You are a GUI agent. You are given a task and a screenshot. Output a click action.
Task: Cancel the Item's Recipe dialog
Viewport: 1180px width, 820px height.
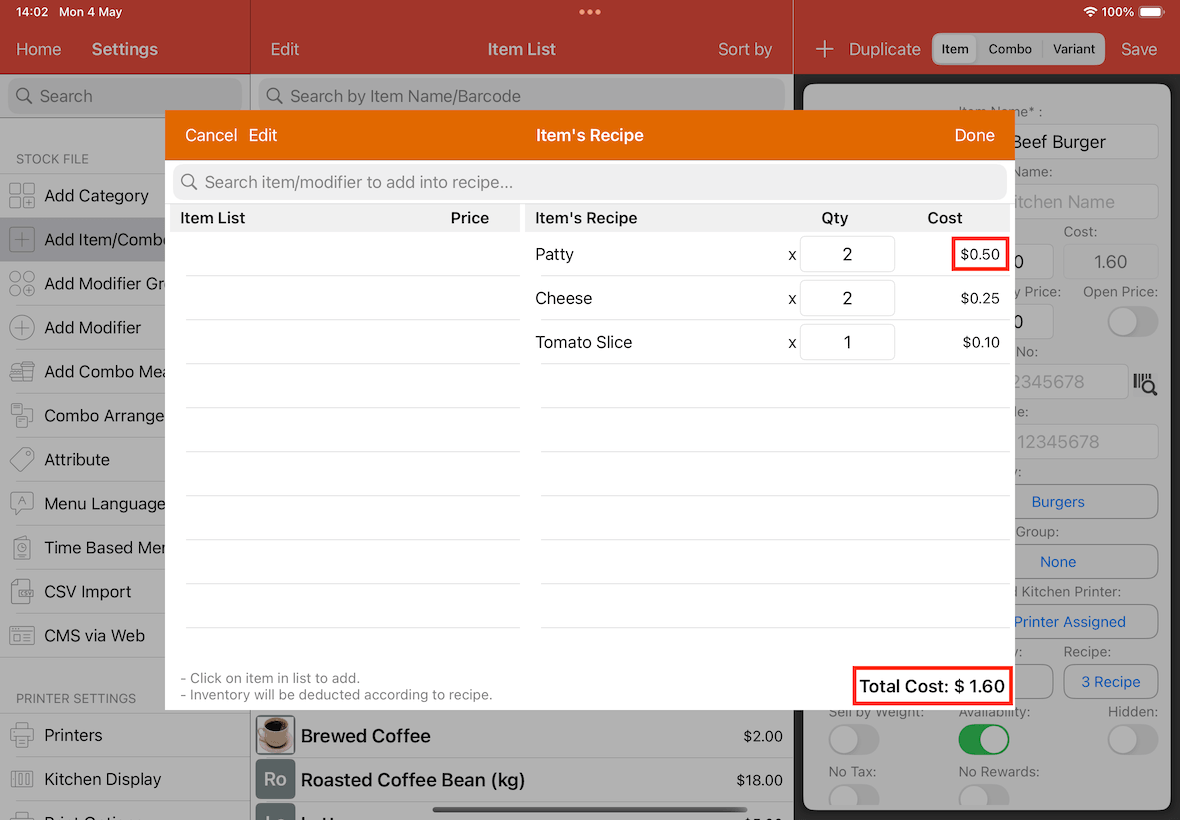[211, 135]
